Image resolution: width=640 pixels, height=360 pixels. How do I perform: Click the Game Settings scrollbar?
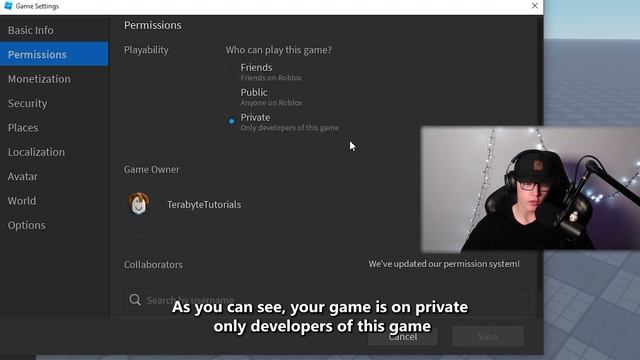pos(540,153)
